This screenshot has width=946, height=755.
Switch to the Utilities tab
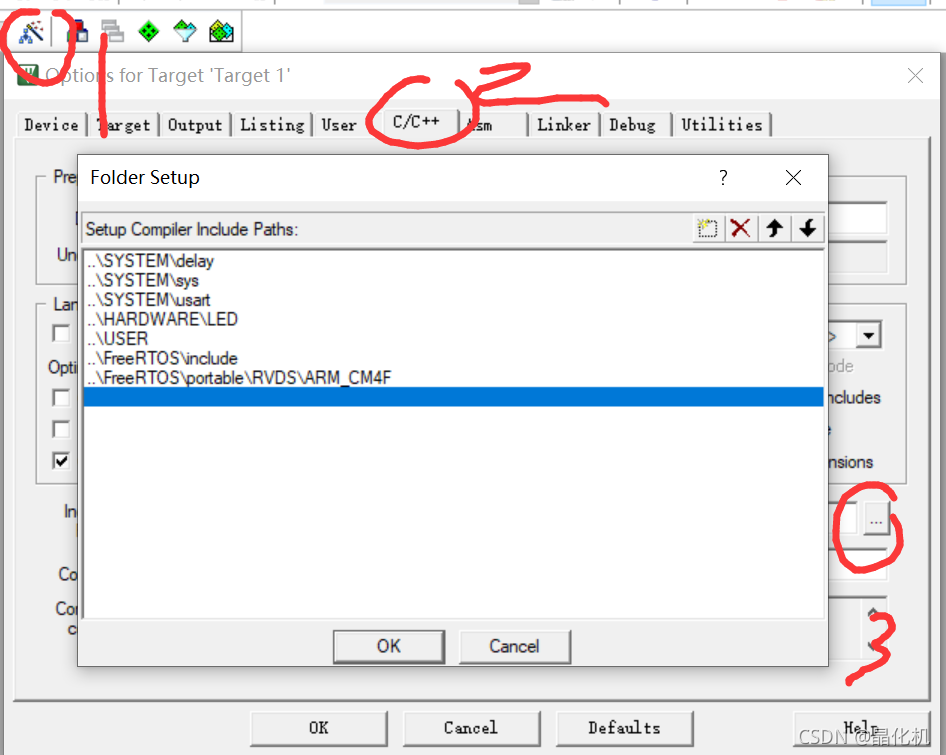click(722, 125)
